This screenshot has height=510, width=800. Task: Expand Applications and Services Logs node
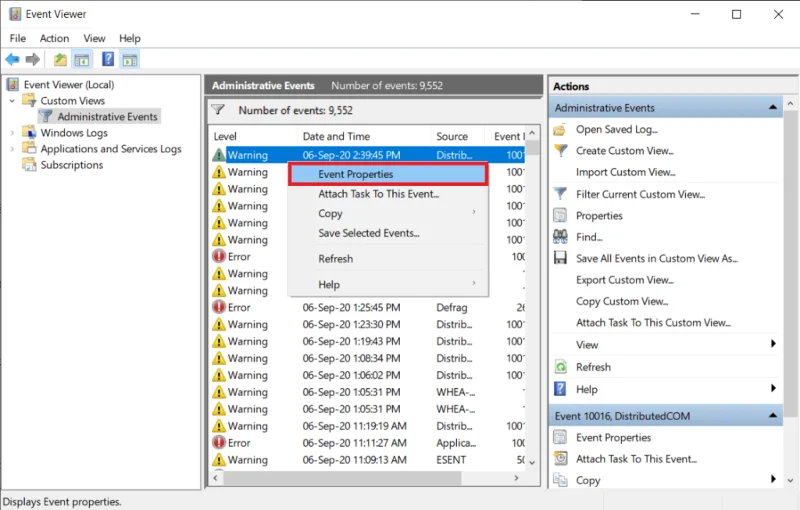pos(12,149)
